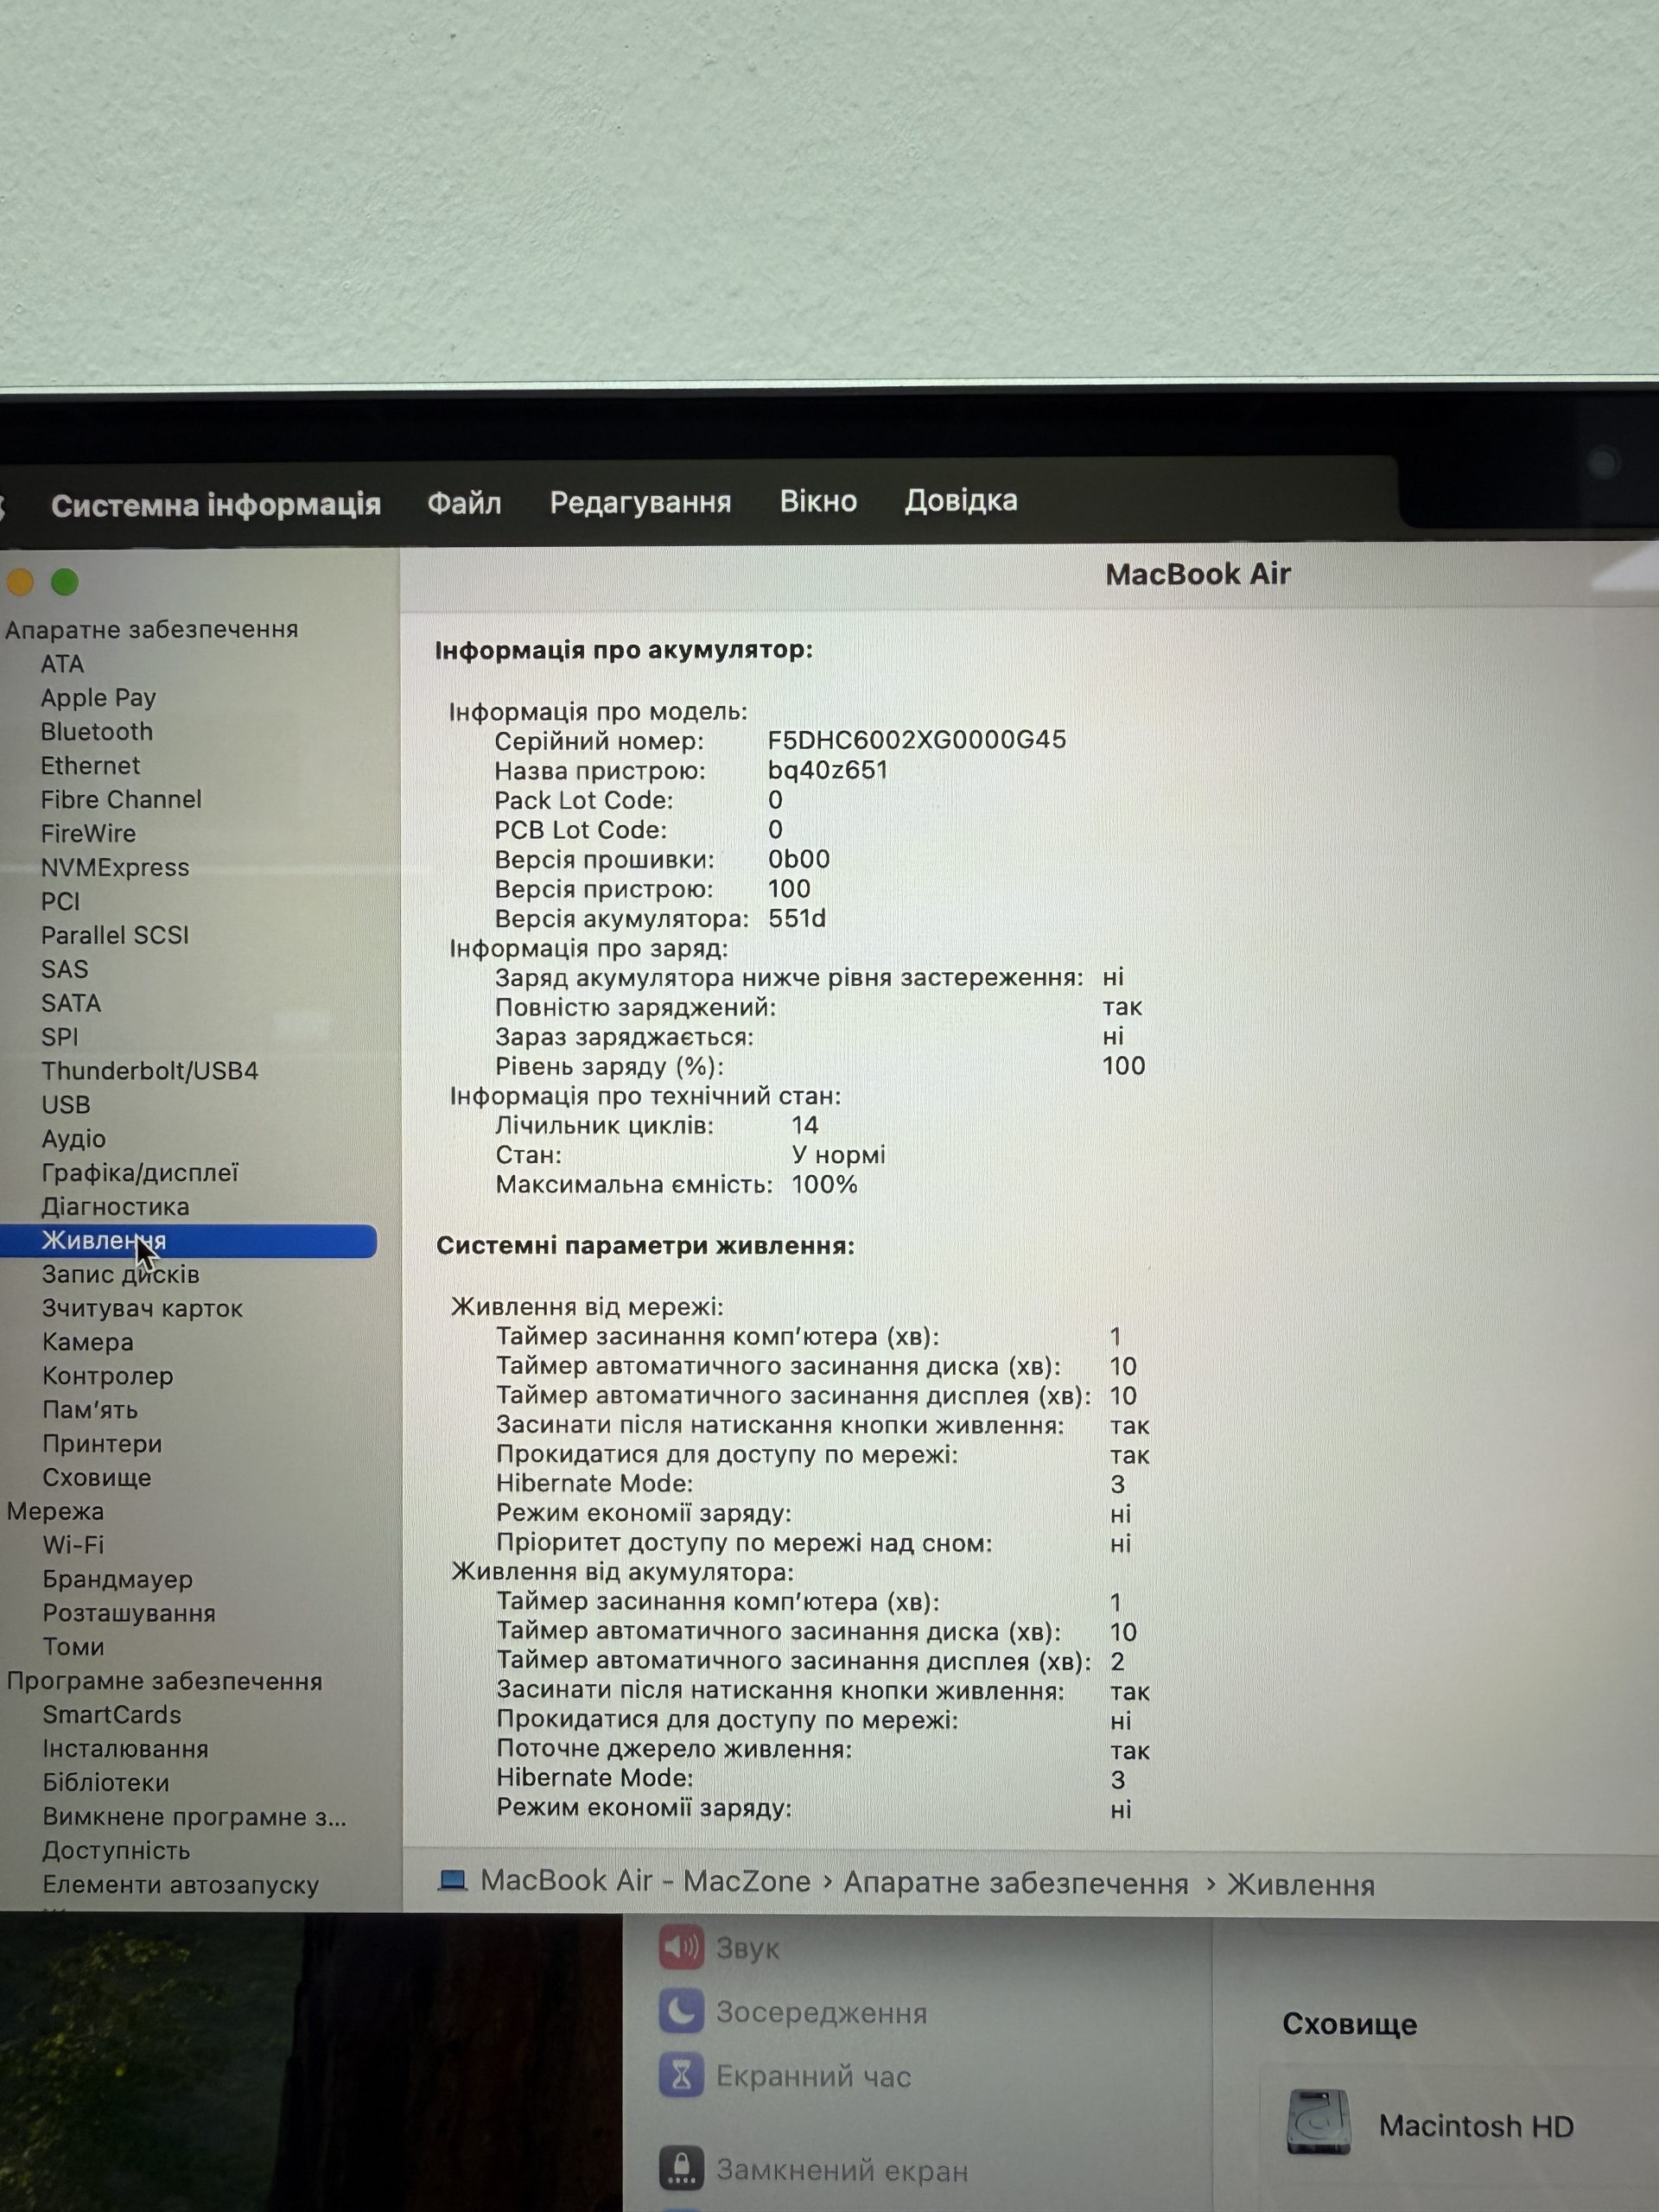1659x2212 pixels.
Task: Select Parallel SCSI in the sidebar
Action: (x=115, y=936)
